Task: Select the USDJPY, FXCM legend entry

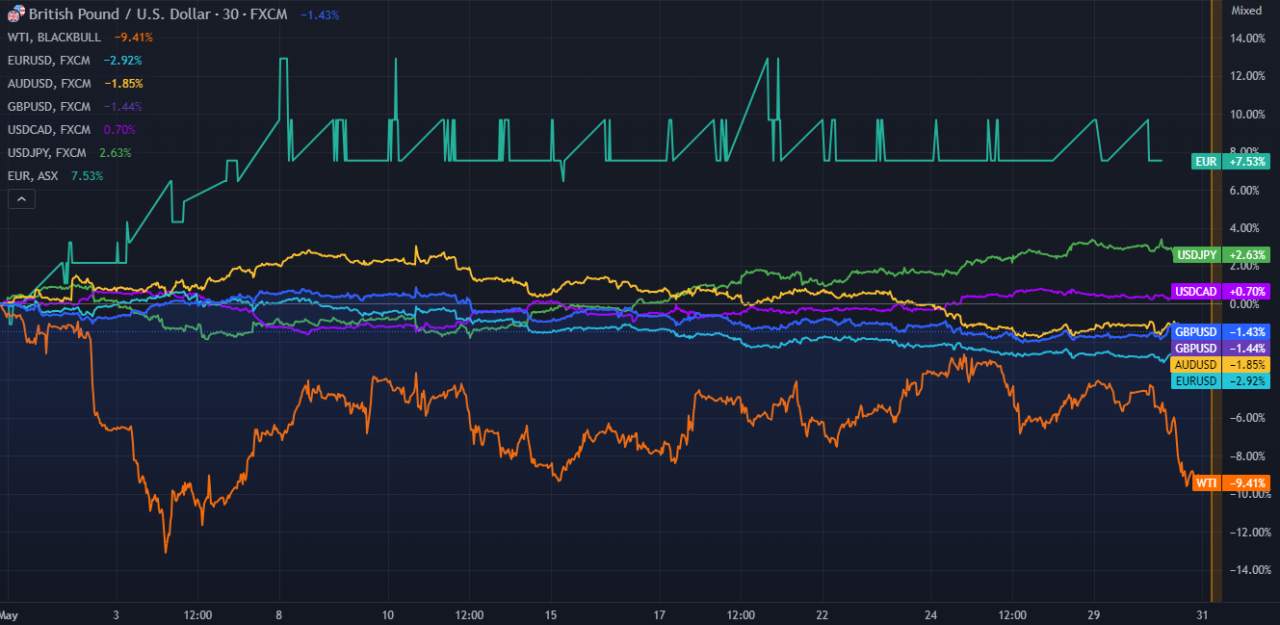Action: pyautogui.click(x=48, y=152)
